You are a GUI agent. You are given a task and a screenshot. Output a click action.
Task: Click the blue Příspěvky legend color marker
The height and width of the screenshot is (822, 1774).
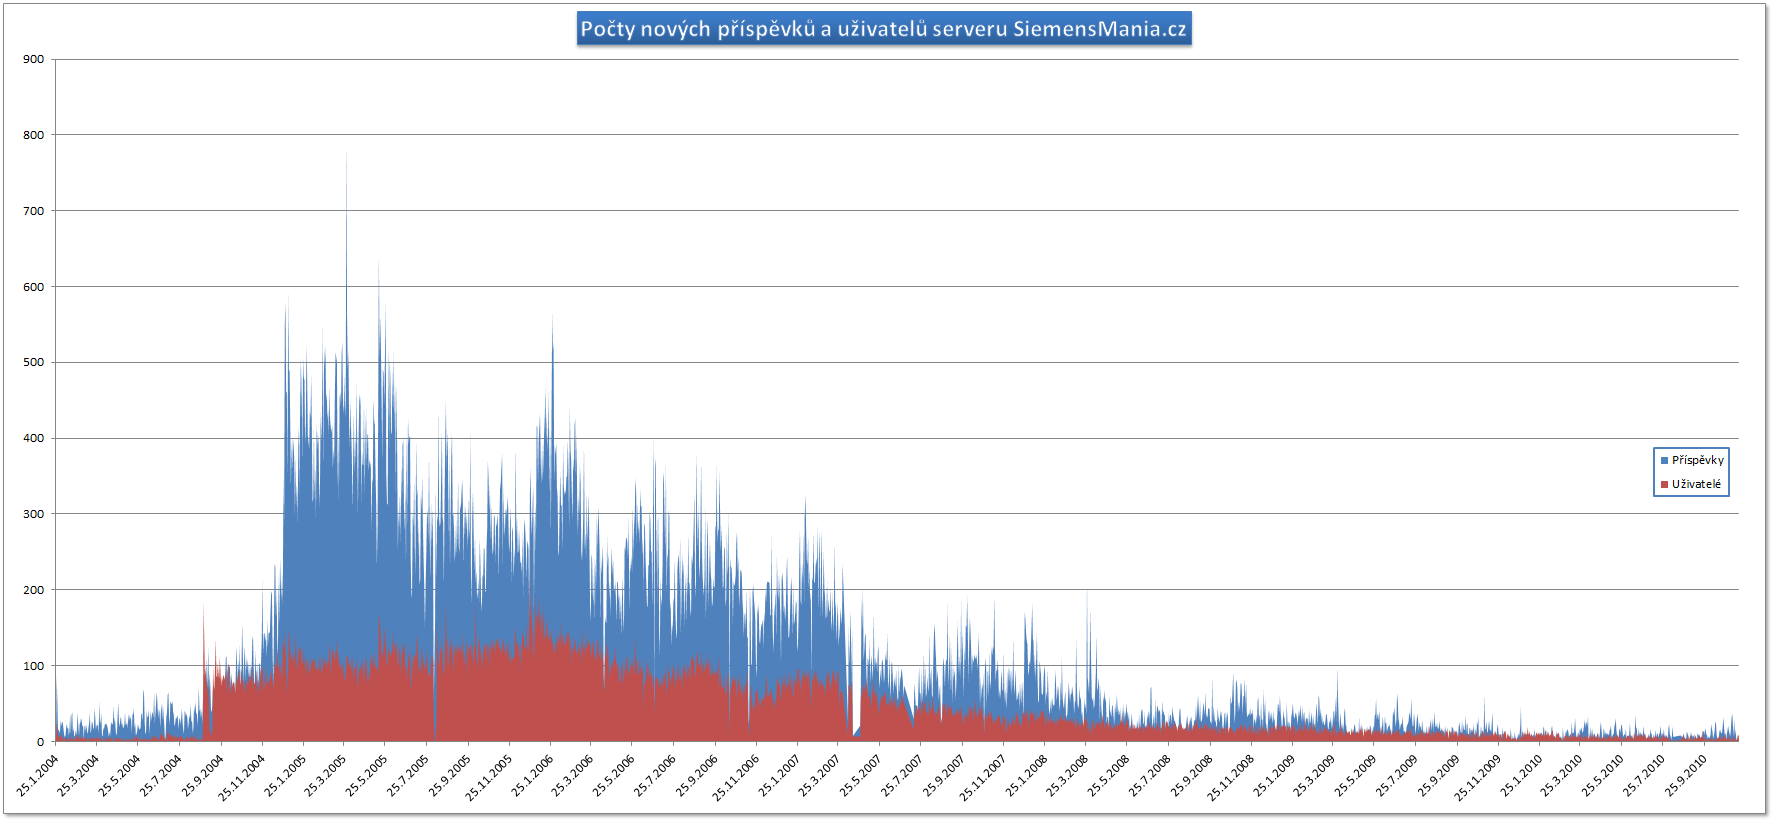point(1664,461)
